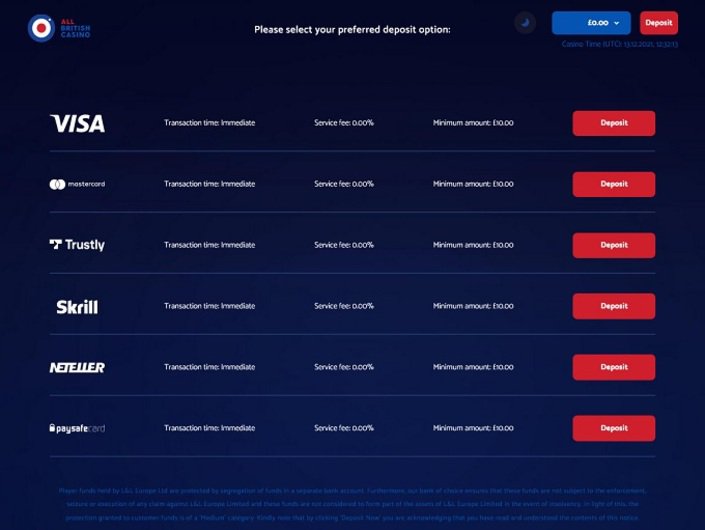
Task: Click the Trustly logo
Action: click(x=77, y=245)
